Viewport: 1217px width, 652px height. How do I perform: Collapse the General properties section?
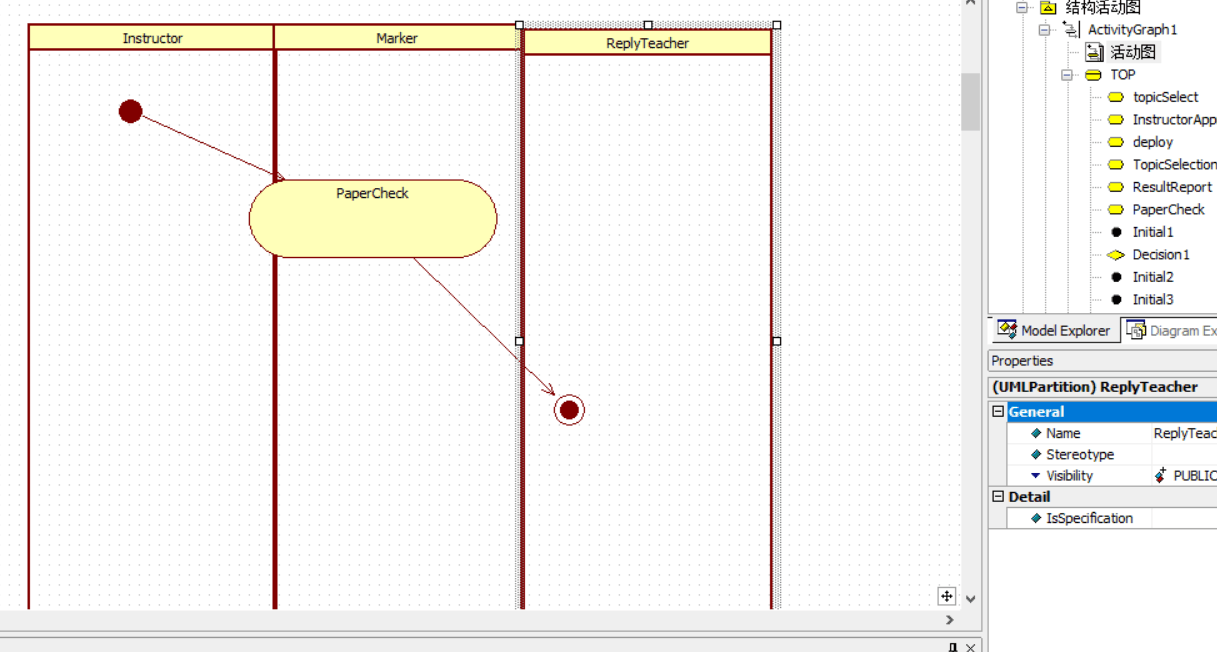pyautogui.click(x=997, y=412)
